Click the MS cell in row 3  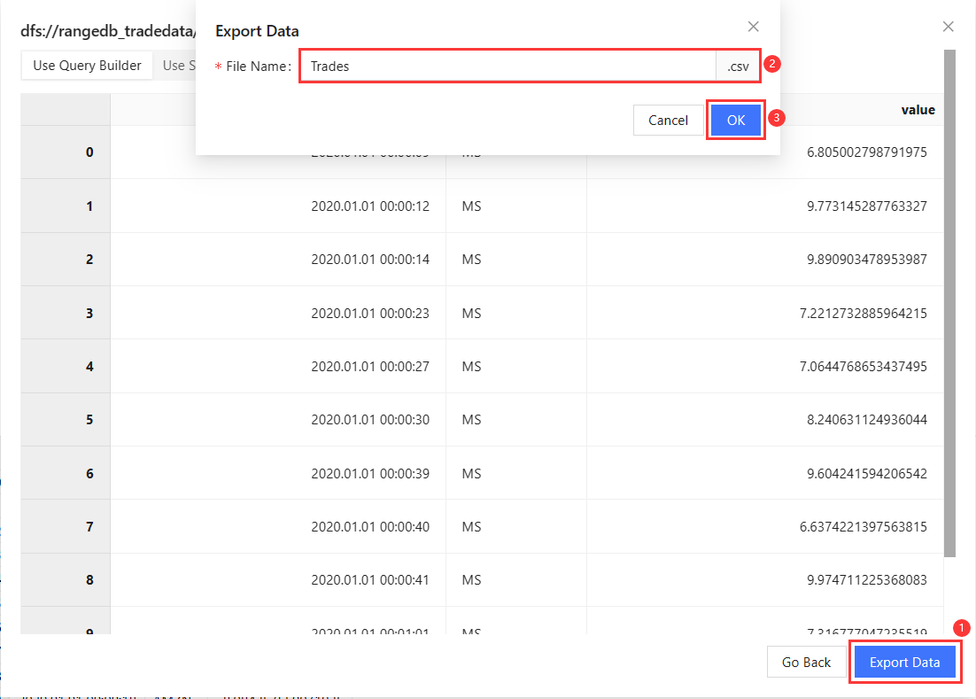point(471,313)
